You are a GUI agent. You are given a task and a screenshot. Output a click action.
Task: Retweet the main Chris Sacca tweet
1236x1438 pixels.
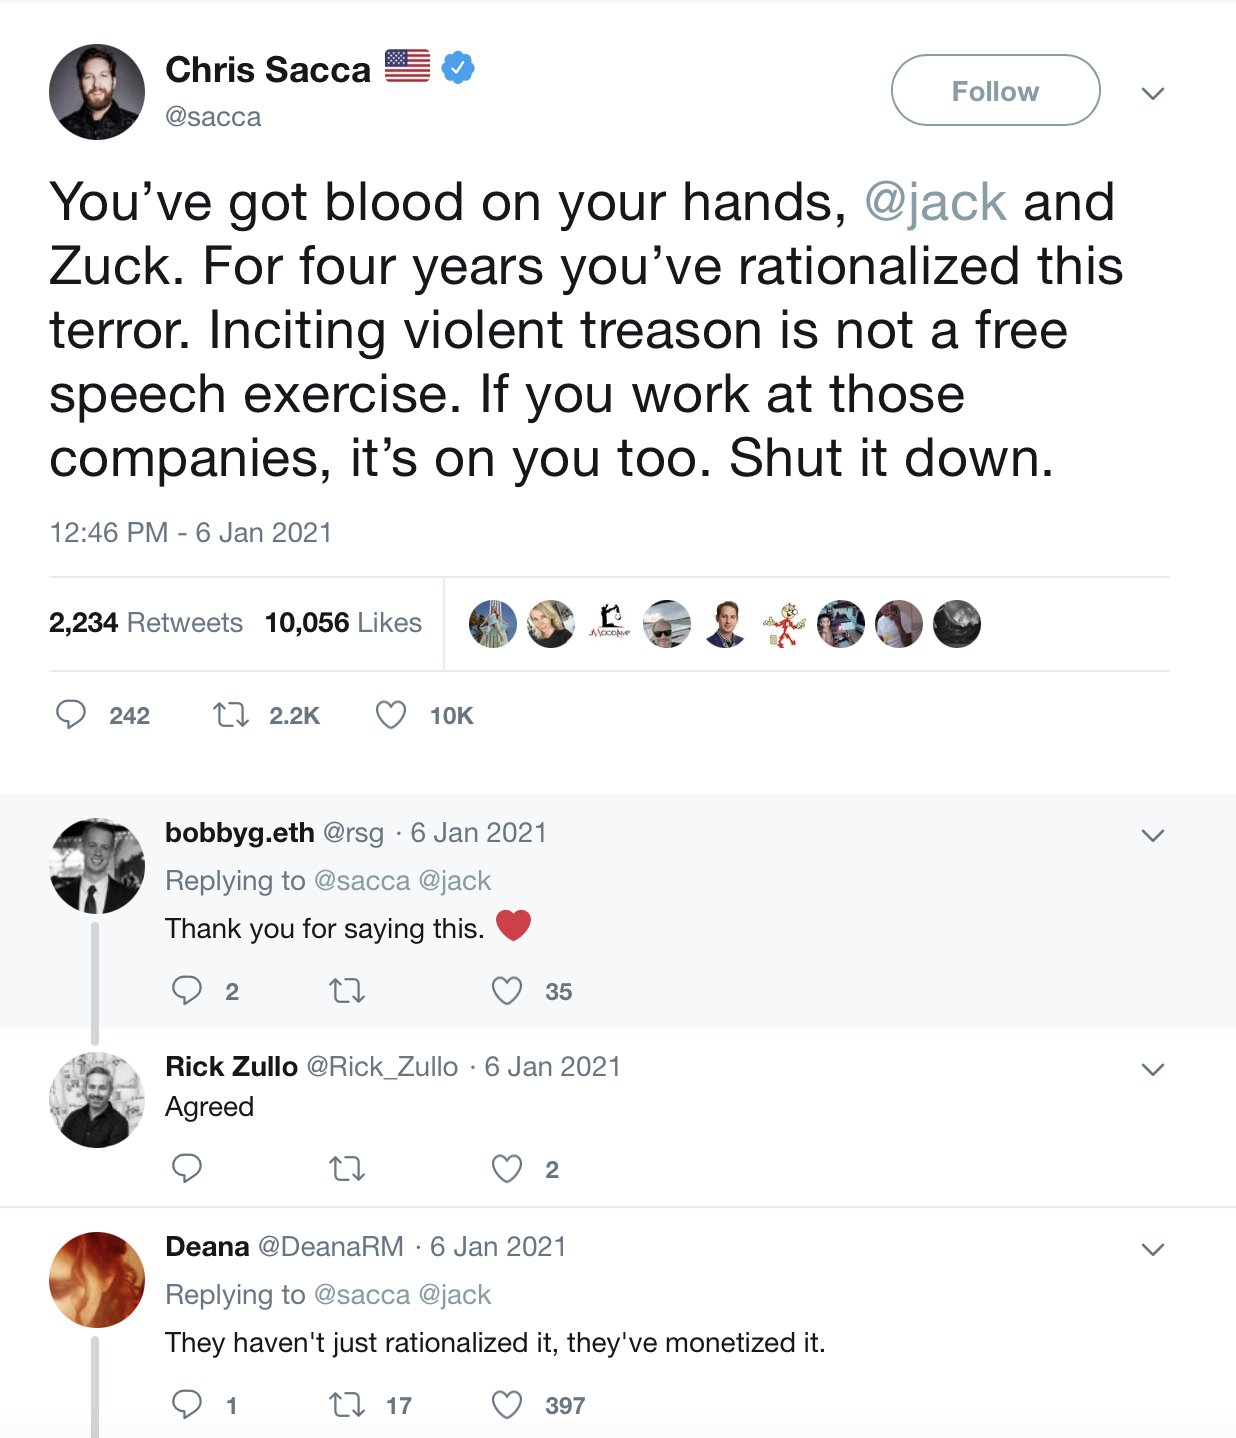[x=231, y=715]
